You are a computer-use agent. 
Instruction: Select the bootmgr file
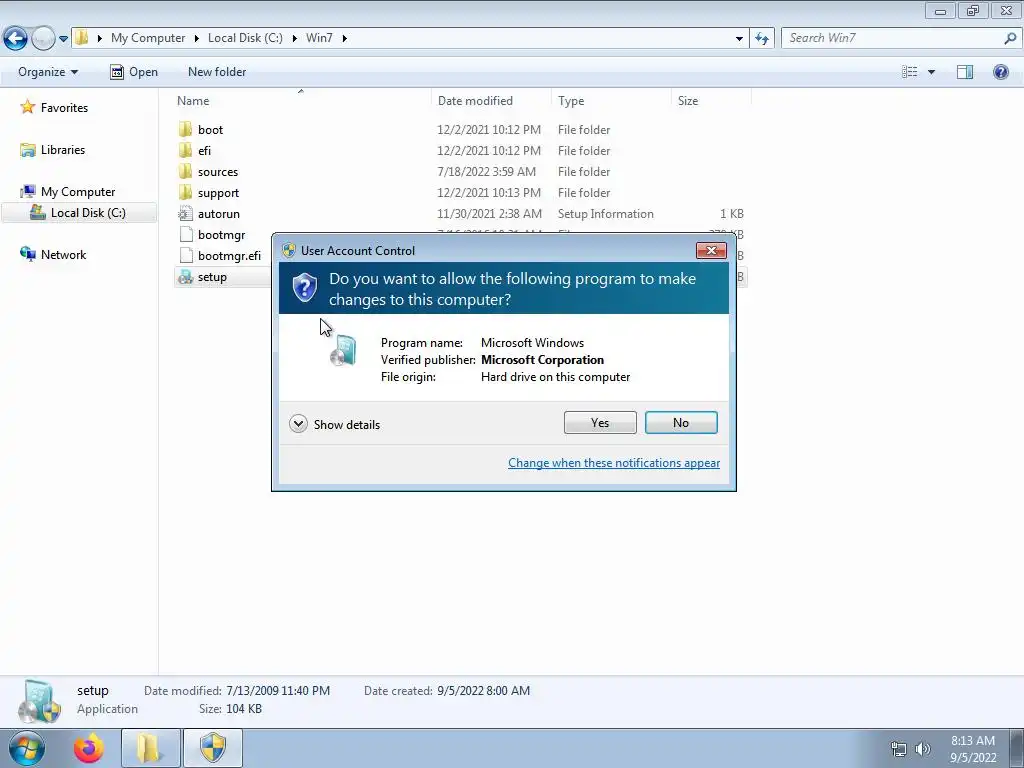[x=221, y=234]
